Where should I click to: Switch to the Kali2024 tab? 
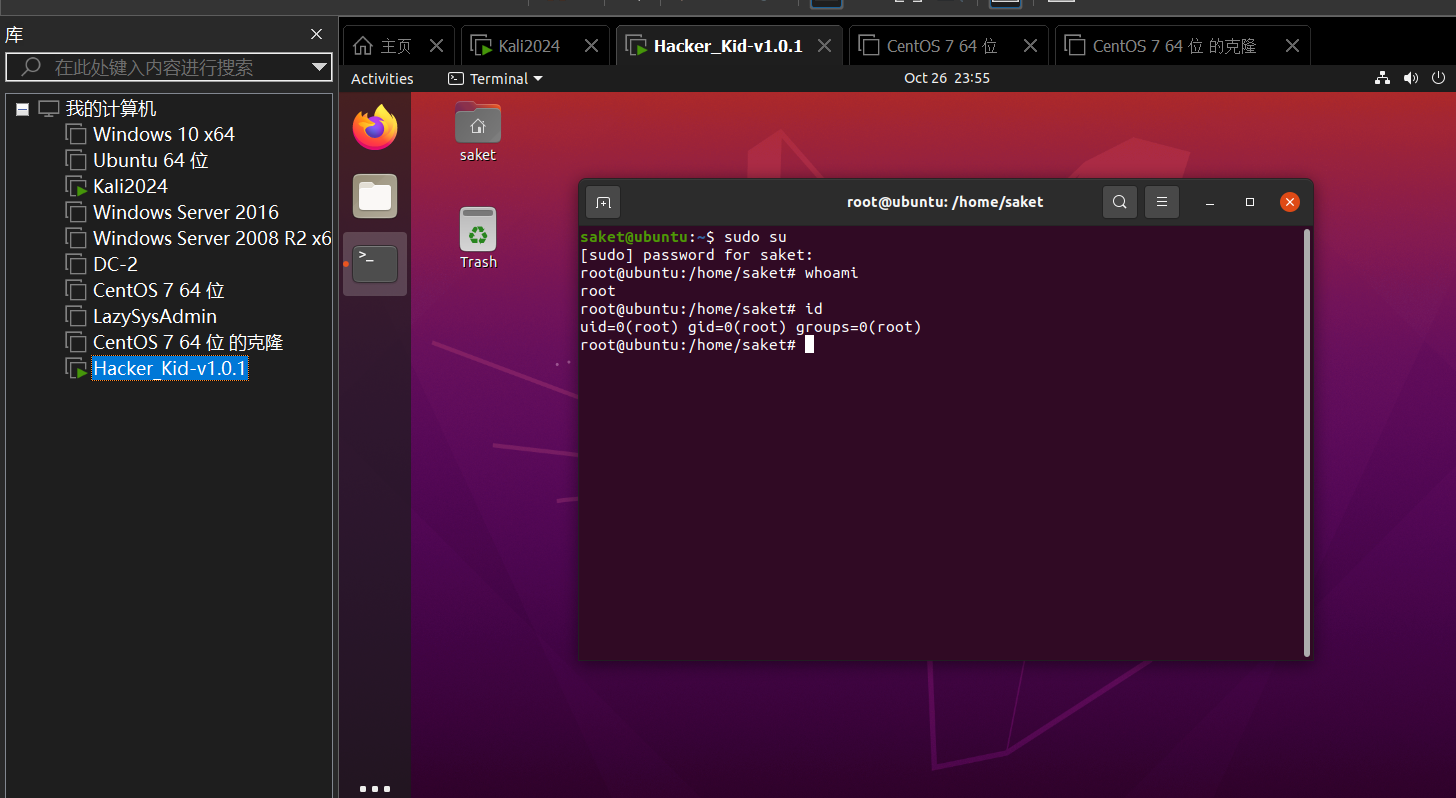click(x=535, y=46)
